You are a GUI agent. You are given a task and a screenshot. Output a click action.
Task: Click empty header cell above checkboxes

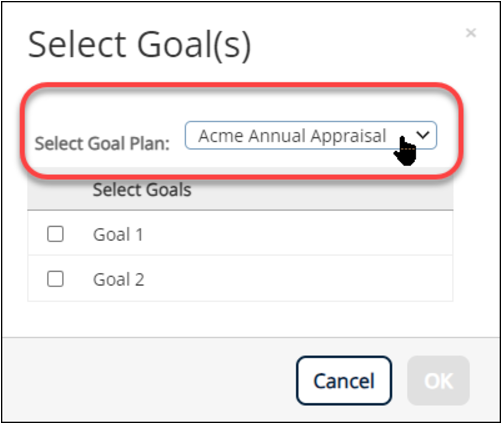(x=55, y=190)
